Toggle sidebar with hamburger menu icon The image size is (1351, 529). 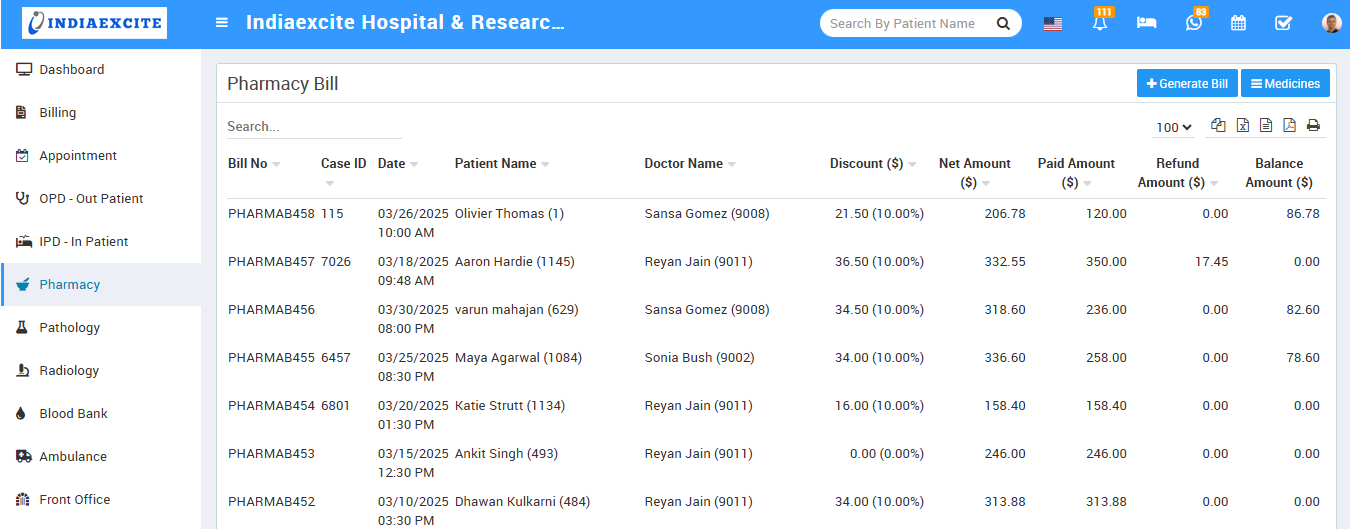(222, 23)
